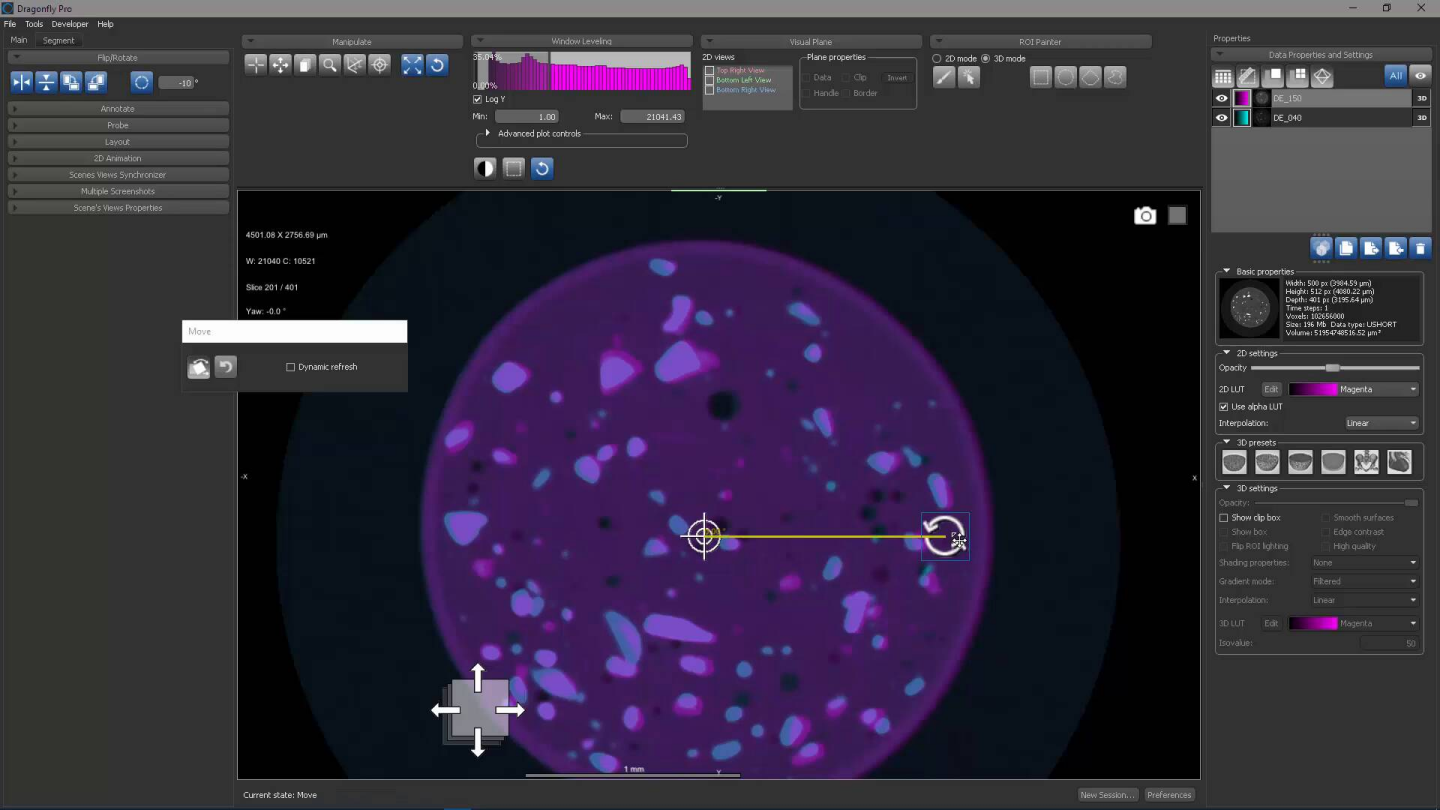Switch to the Segment tab
The image size is (1440, 810).
pyautogui.click(x=58, y=40)
